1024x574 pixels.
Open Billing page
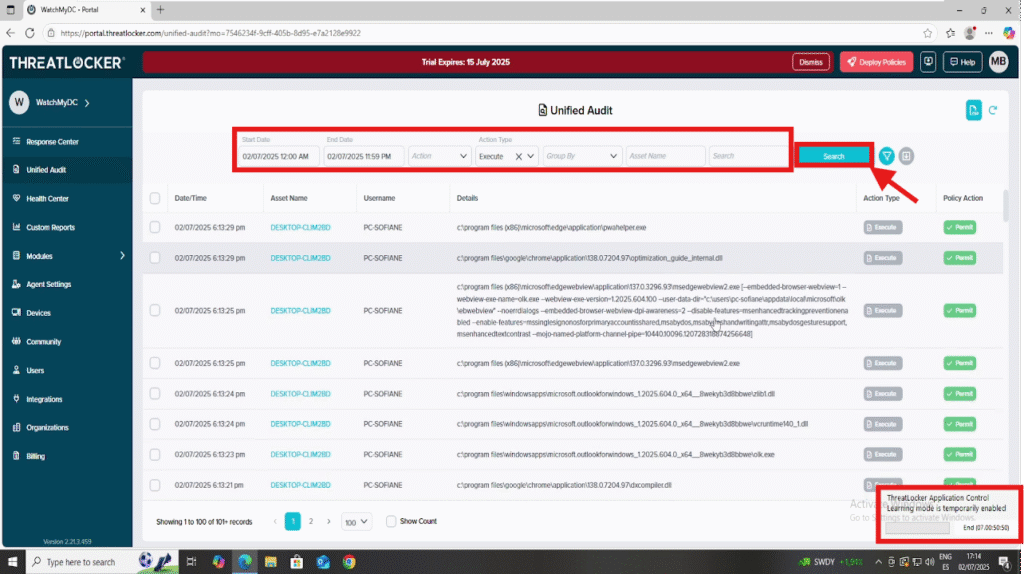coord(35,456)
